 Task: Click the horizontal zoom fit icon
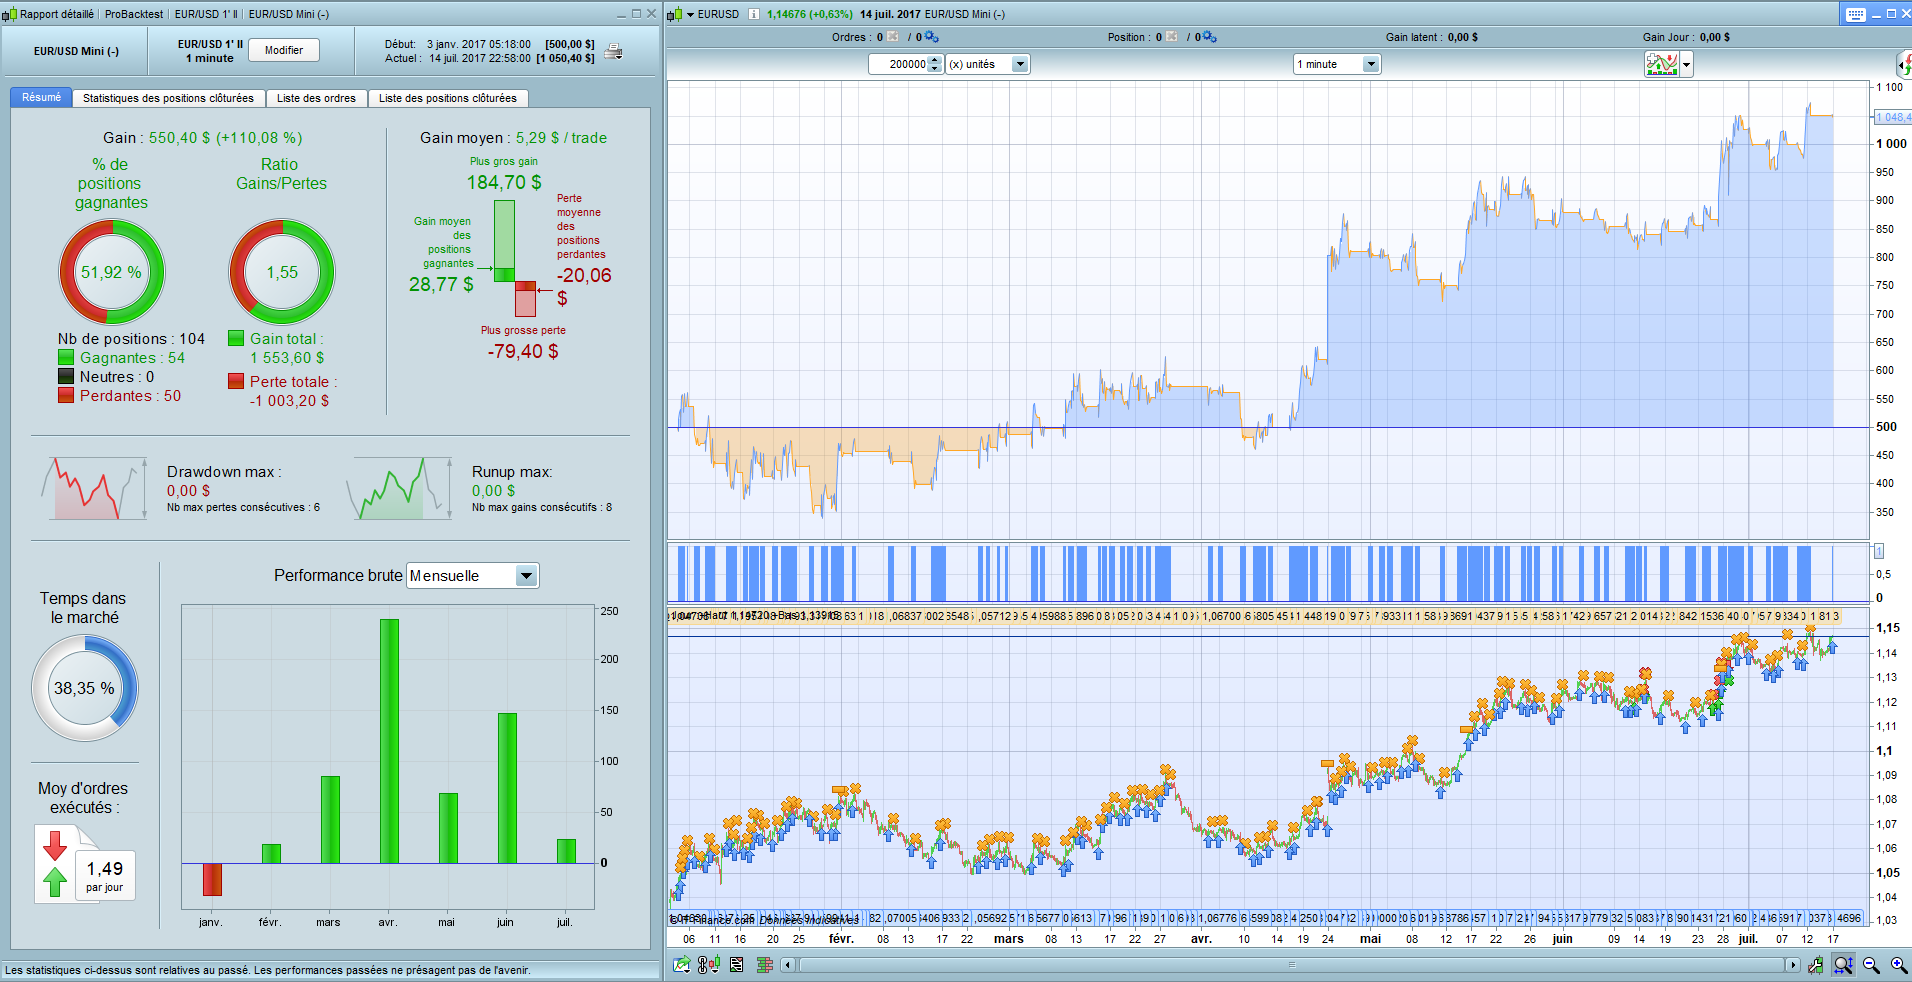(x=1843, y=965)
